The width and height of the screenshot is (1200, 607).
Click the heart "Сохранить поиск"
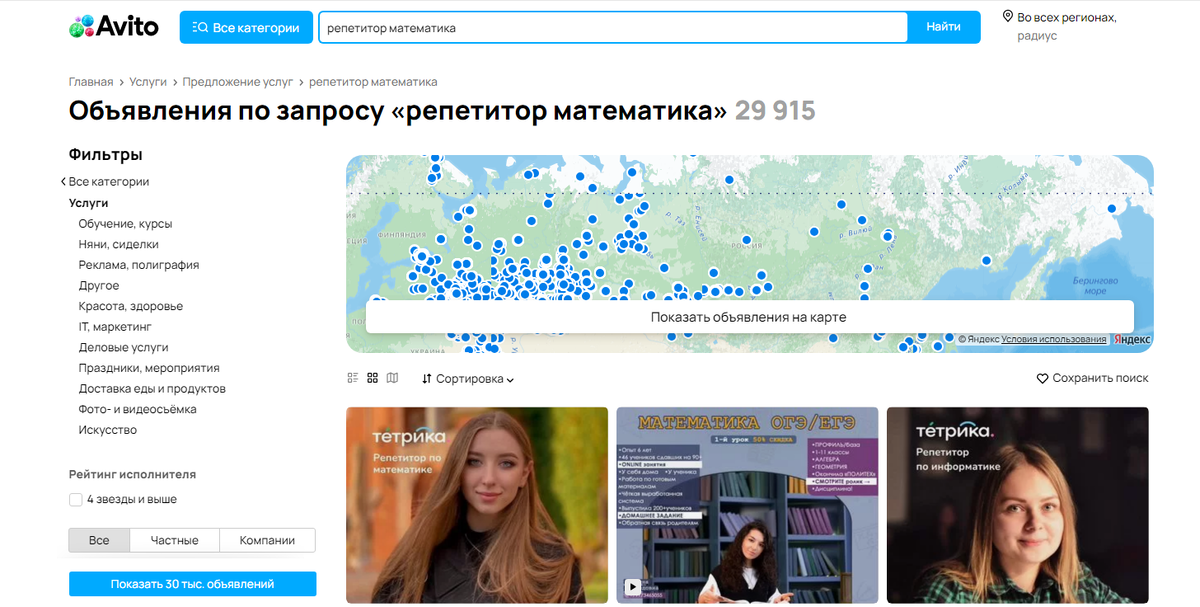tap(1092, 378)
